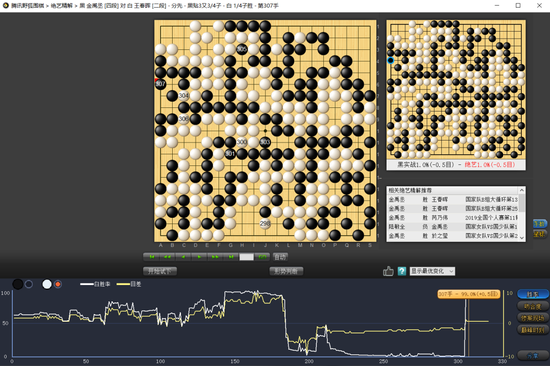This screenshot has width=550, height=366.
Task: Click the recommendation list scroll-down arrow
Action: pos(522,238)
